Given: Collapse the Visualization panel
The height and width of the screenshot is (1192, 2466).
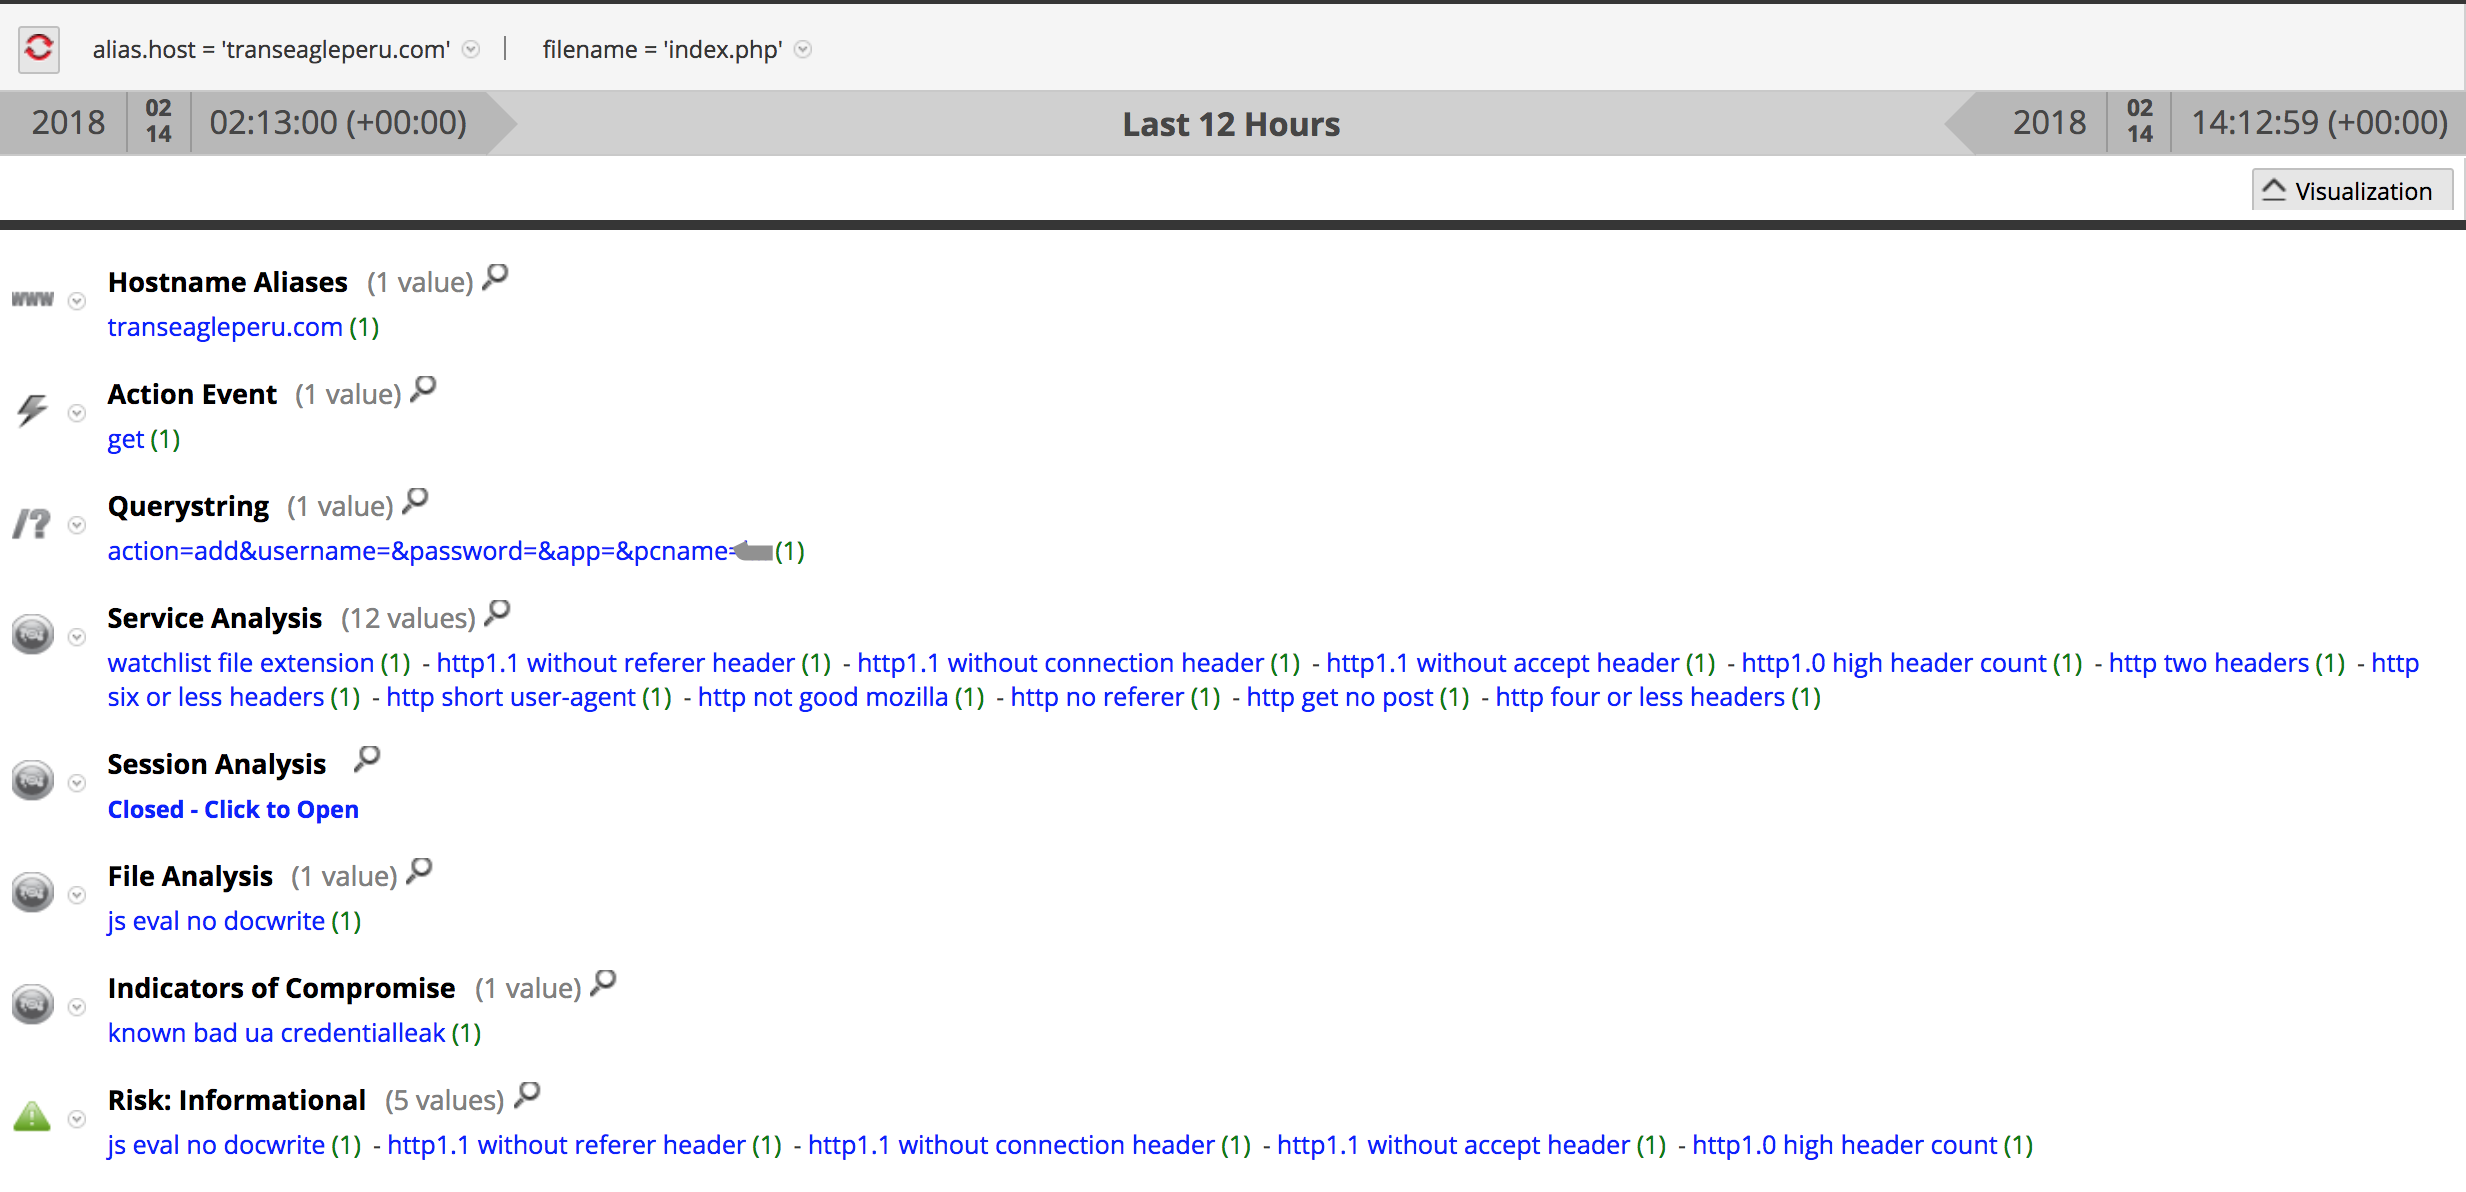Looking at the screenshot, I should (x=2350, y=189).
